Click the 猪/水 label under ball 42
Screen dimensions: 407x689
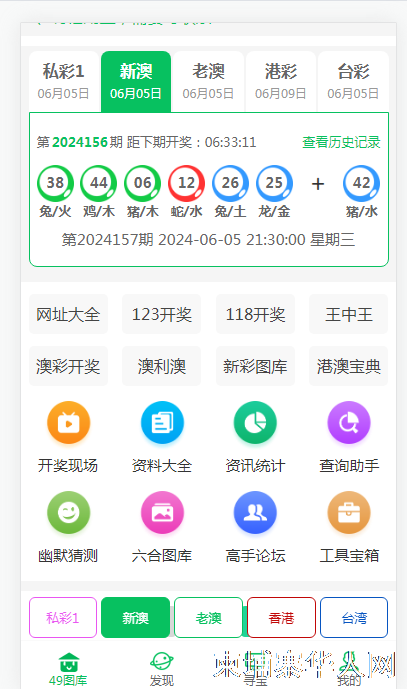tap(361, 212)
